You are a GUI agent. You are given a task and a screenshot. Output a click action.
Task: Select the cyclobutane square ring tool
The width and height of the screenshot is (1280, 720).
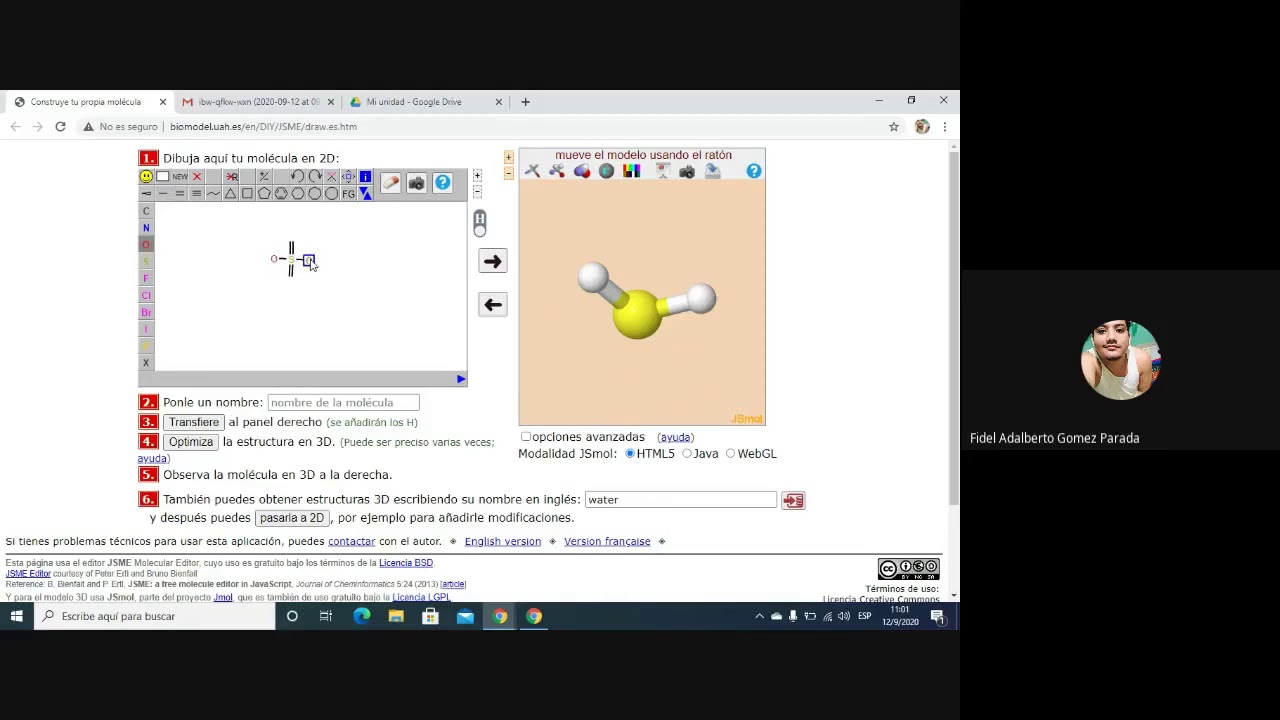[247, 194]
